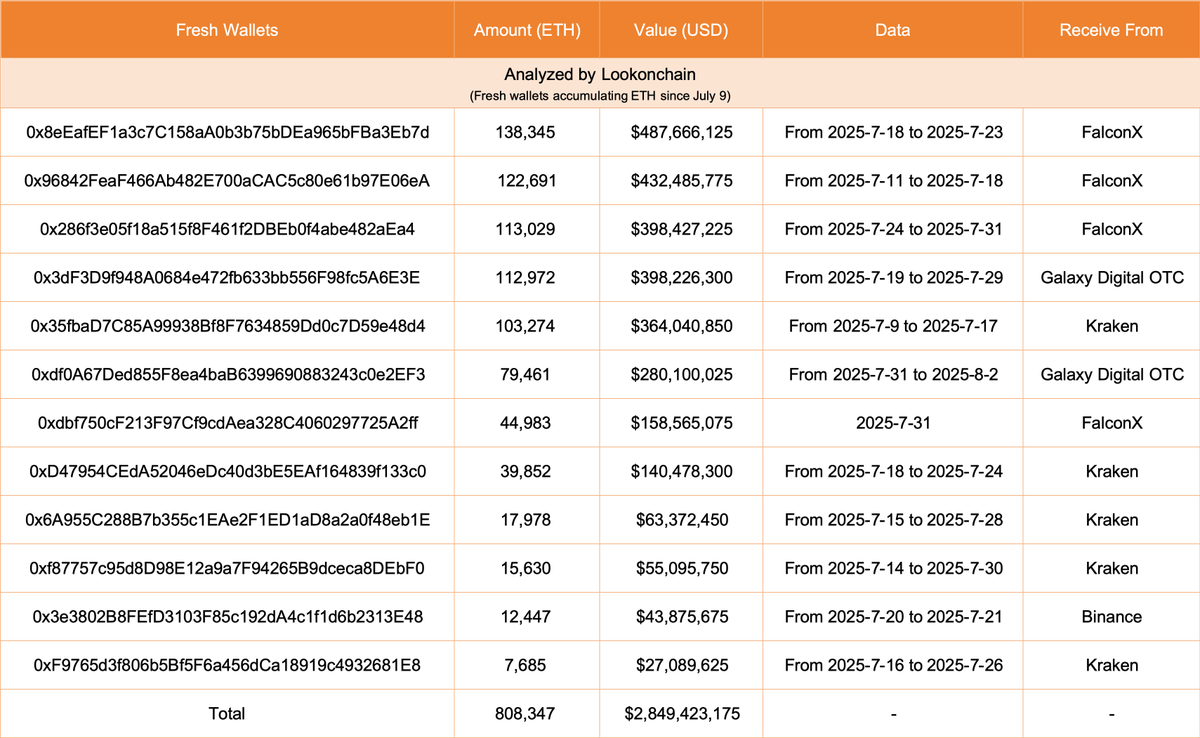The height and width of the screenshot is (738, 1200).
Task: Click the value cell $364,040,850
Action: point(681,326)
